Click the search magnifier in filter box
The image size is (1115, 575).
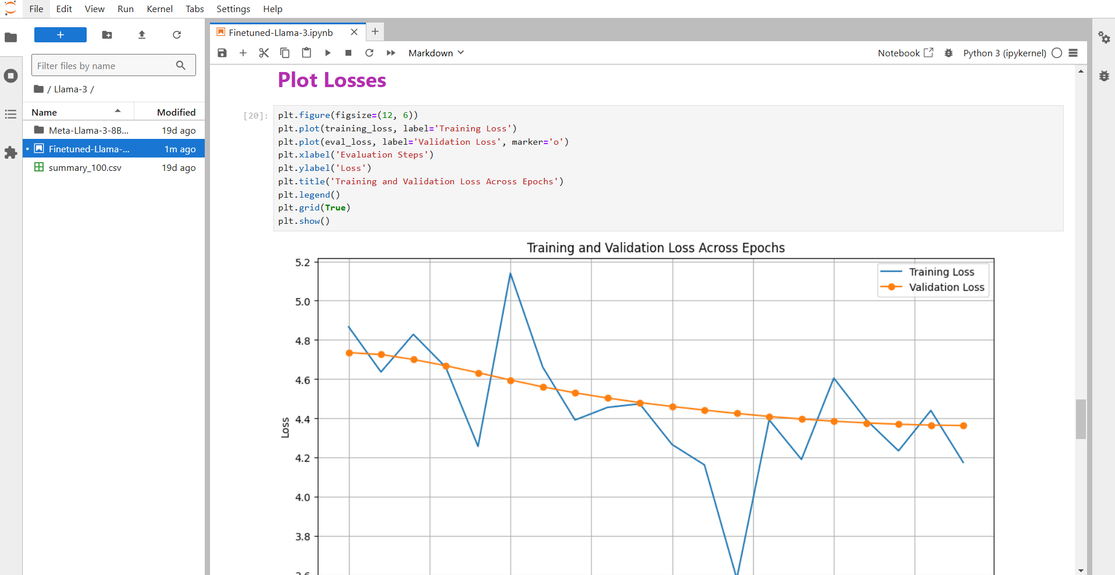(181, 65)
